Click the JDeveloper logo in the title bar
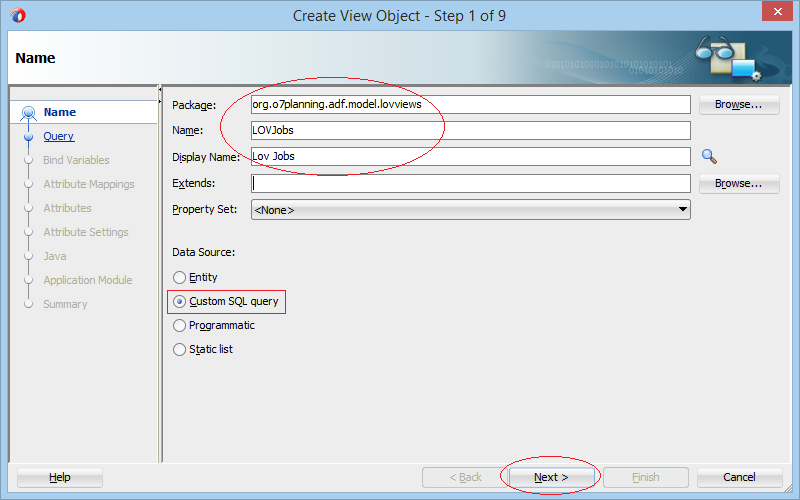800x500 pixels. click(x=18, y=15)
